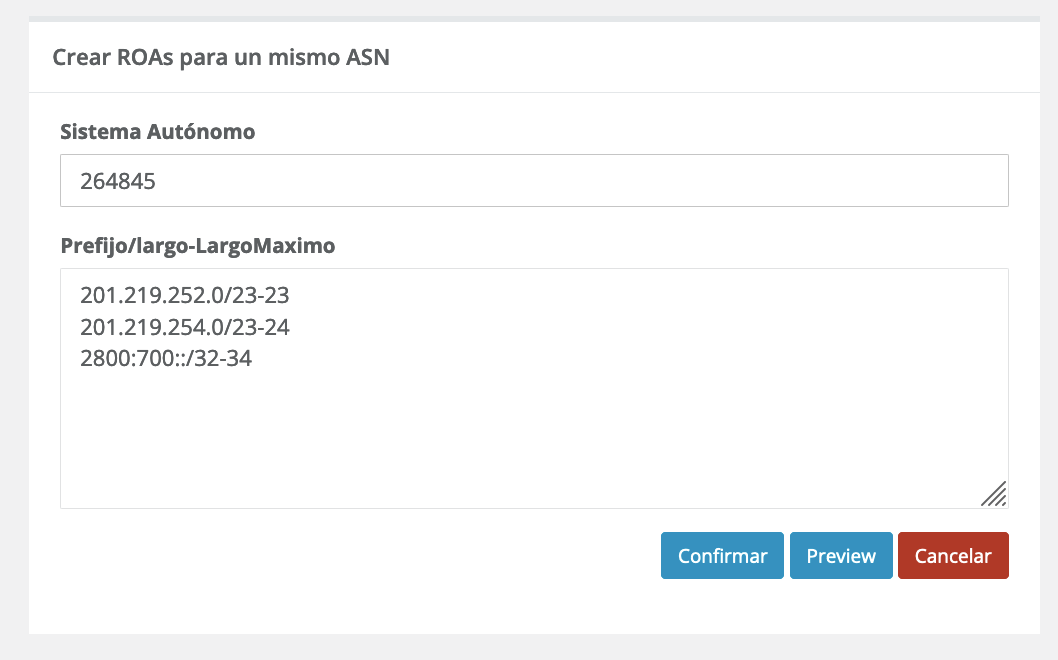Grab the textarea resize handle
Viewport: 1058px width, 660px height.
[994, 494]
